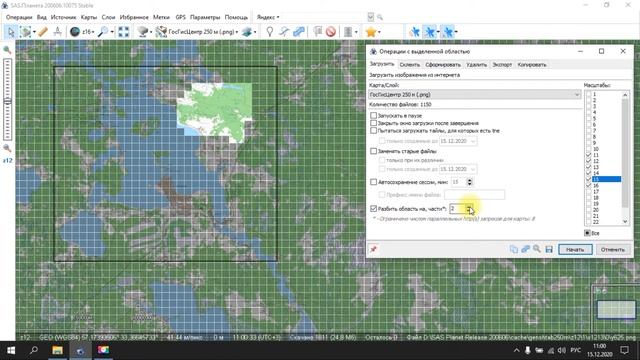Toggle 'Автосохранение сессии' checkbox
This screenshot has width=640, height=360.
[x=373, y=182]
